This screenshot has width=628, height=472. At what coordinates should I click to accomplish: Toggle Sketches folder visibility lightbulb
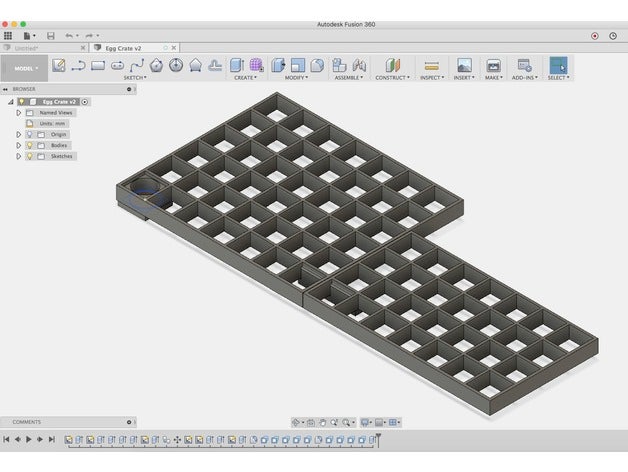tap(29, 156)
